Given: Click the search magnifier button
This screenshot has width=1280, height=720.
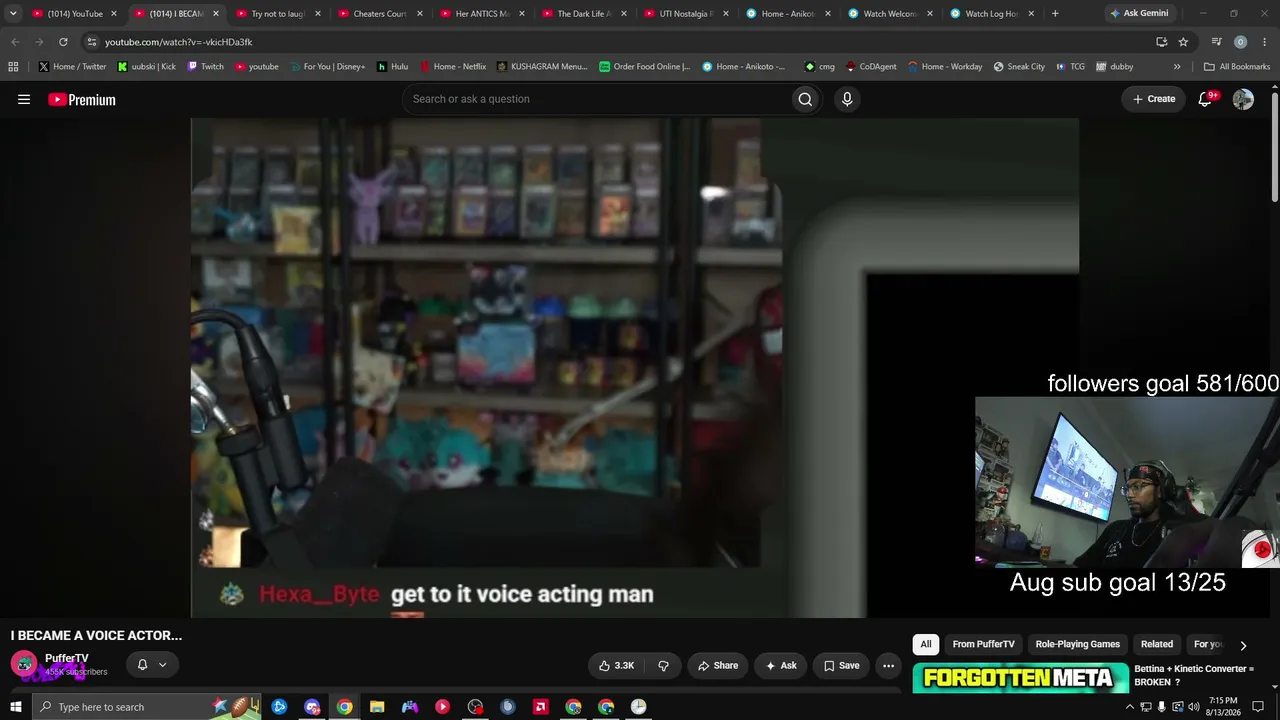Looking at the screenshot, I should point(805,99).
